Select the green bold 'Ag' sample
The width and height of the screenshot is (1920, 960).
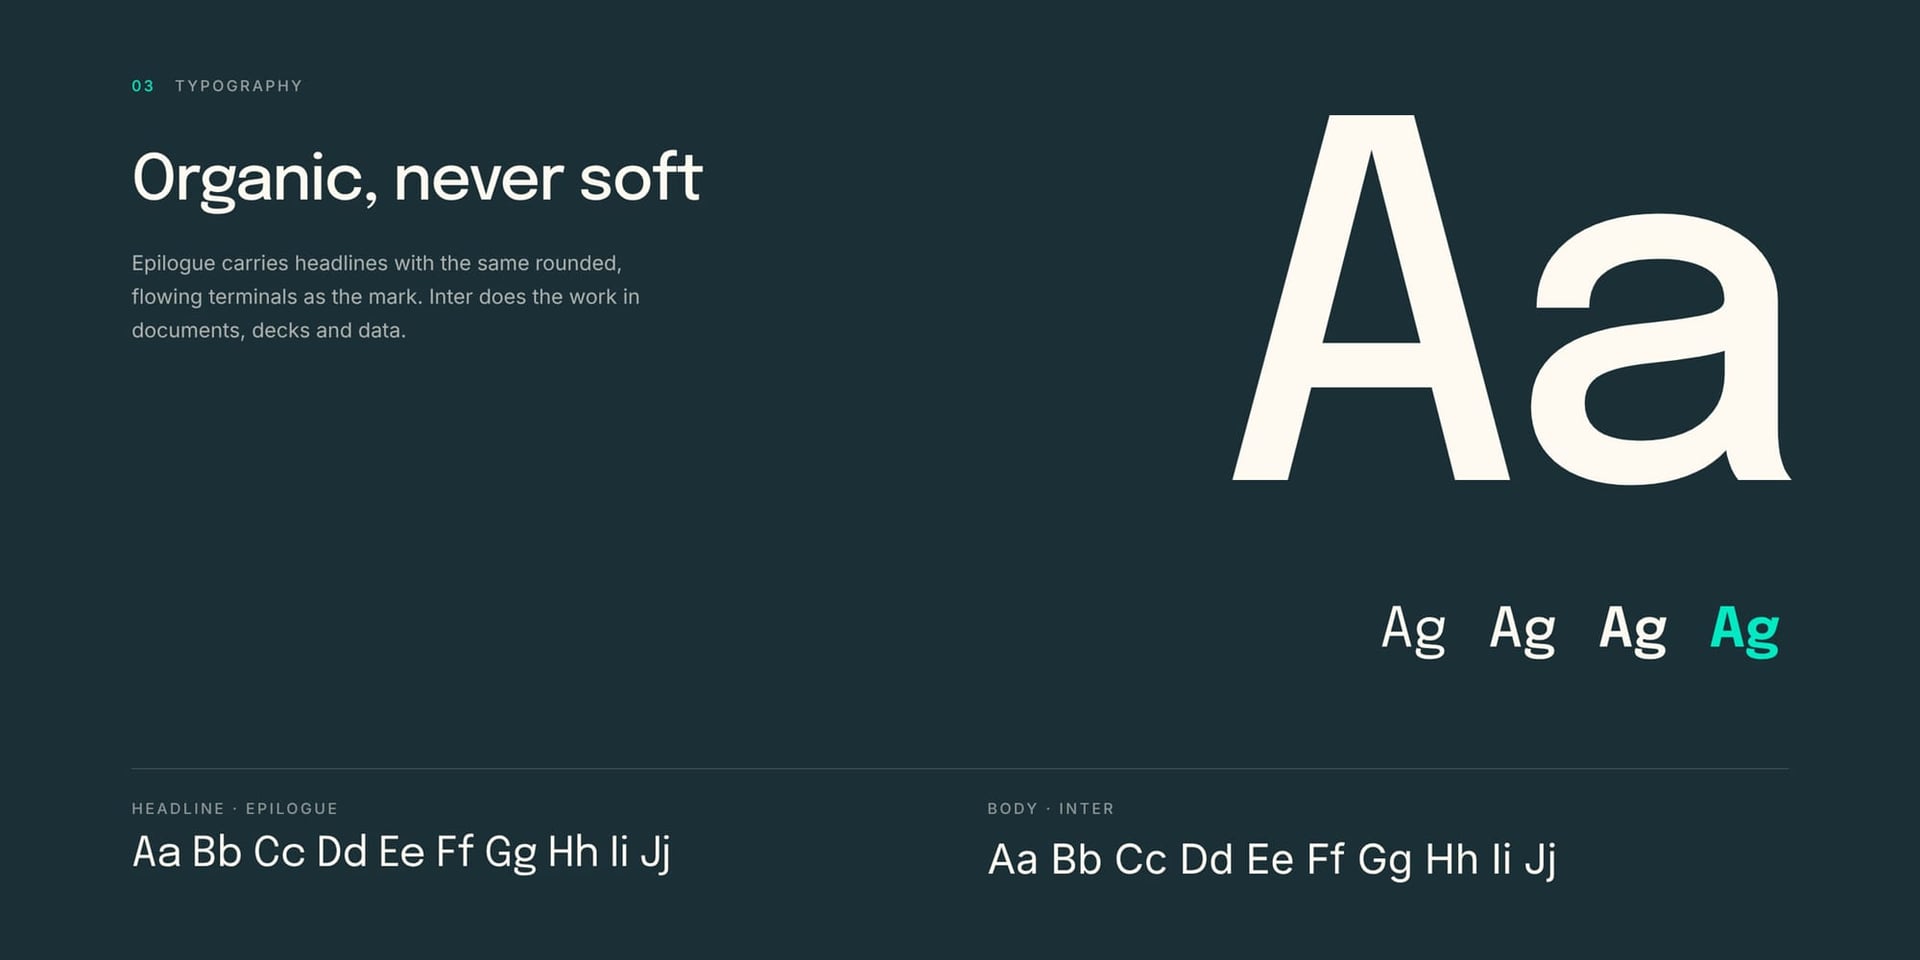(x=1745, y=630)
